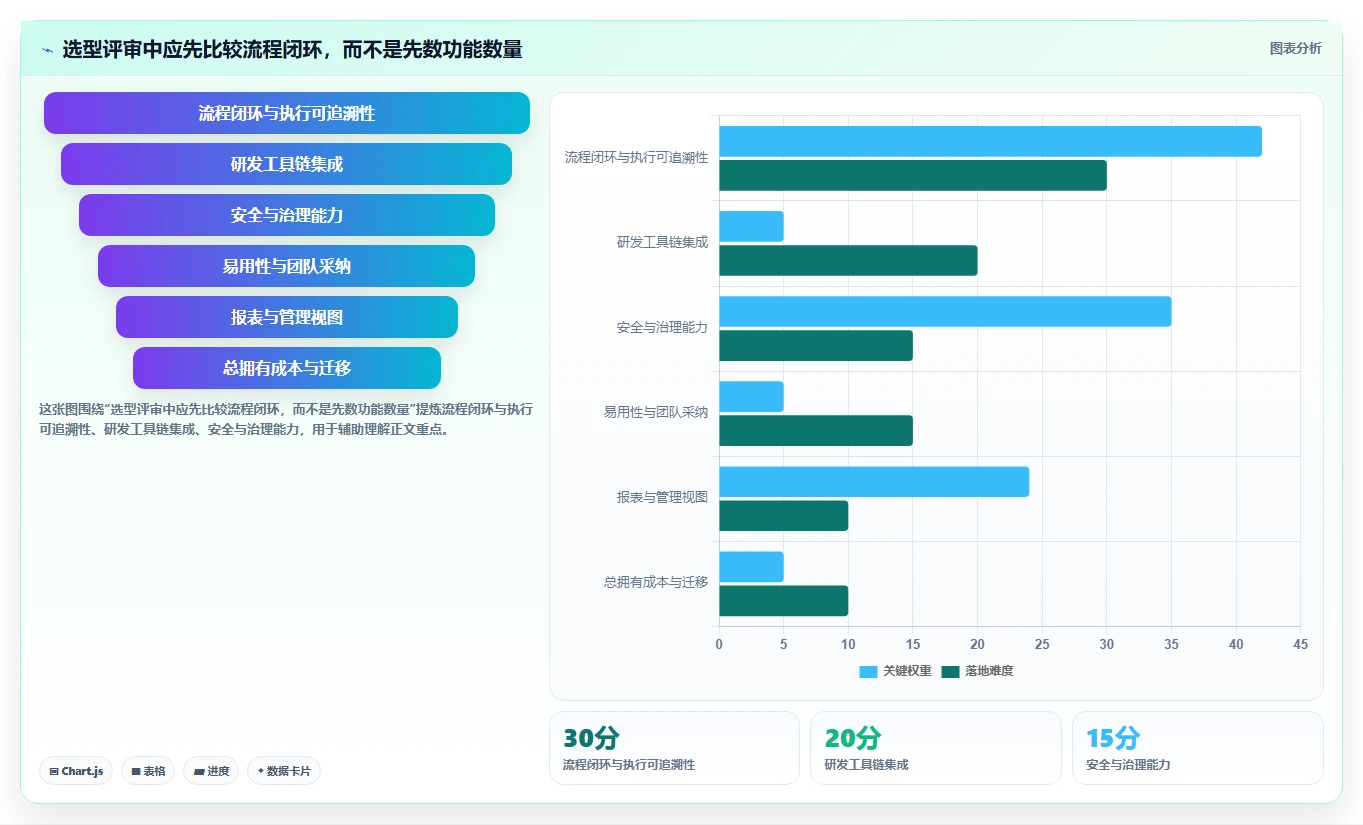This screenshot has width=1363, height=825.
Task: Click x-axis tick value 20
Action: coord(977,645)
